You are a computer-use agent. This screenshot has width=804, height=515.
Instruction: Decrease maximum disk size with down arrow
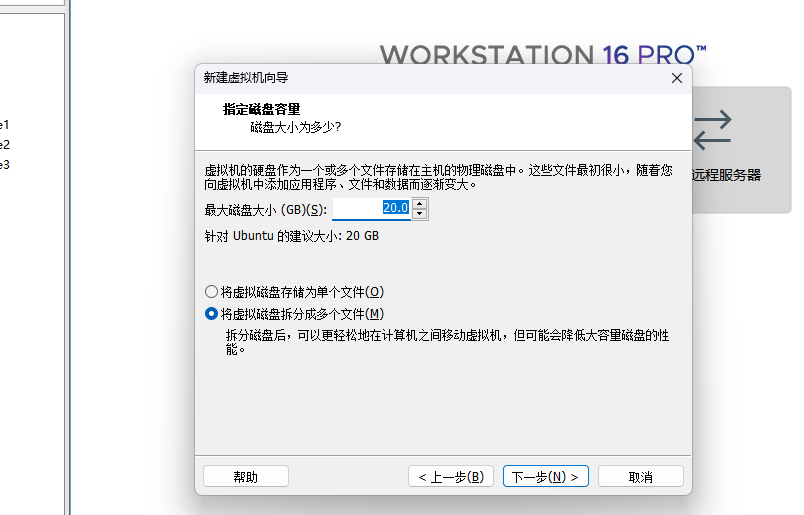[x=420, y=214]
